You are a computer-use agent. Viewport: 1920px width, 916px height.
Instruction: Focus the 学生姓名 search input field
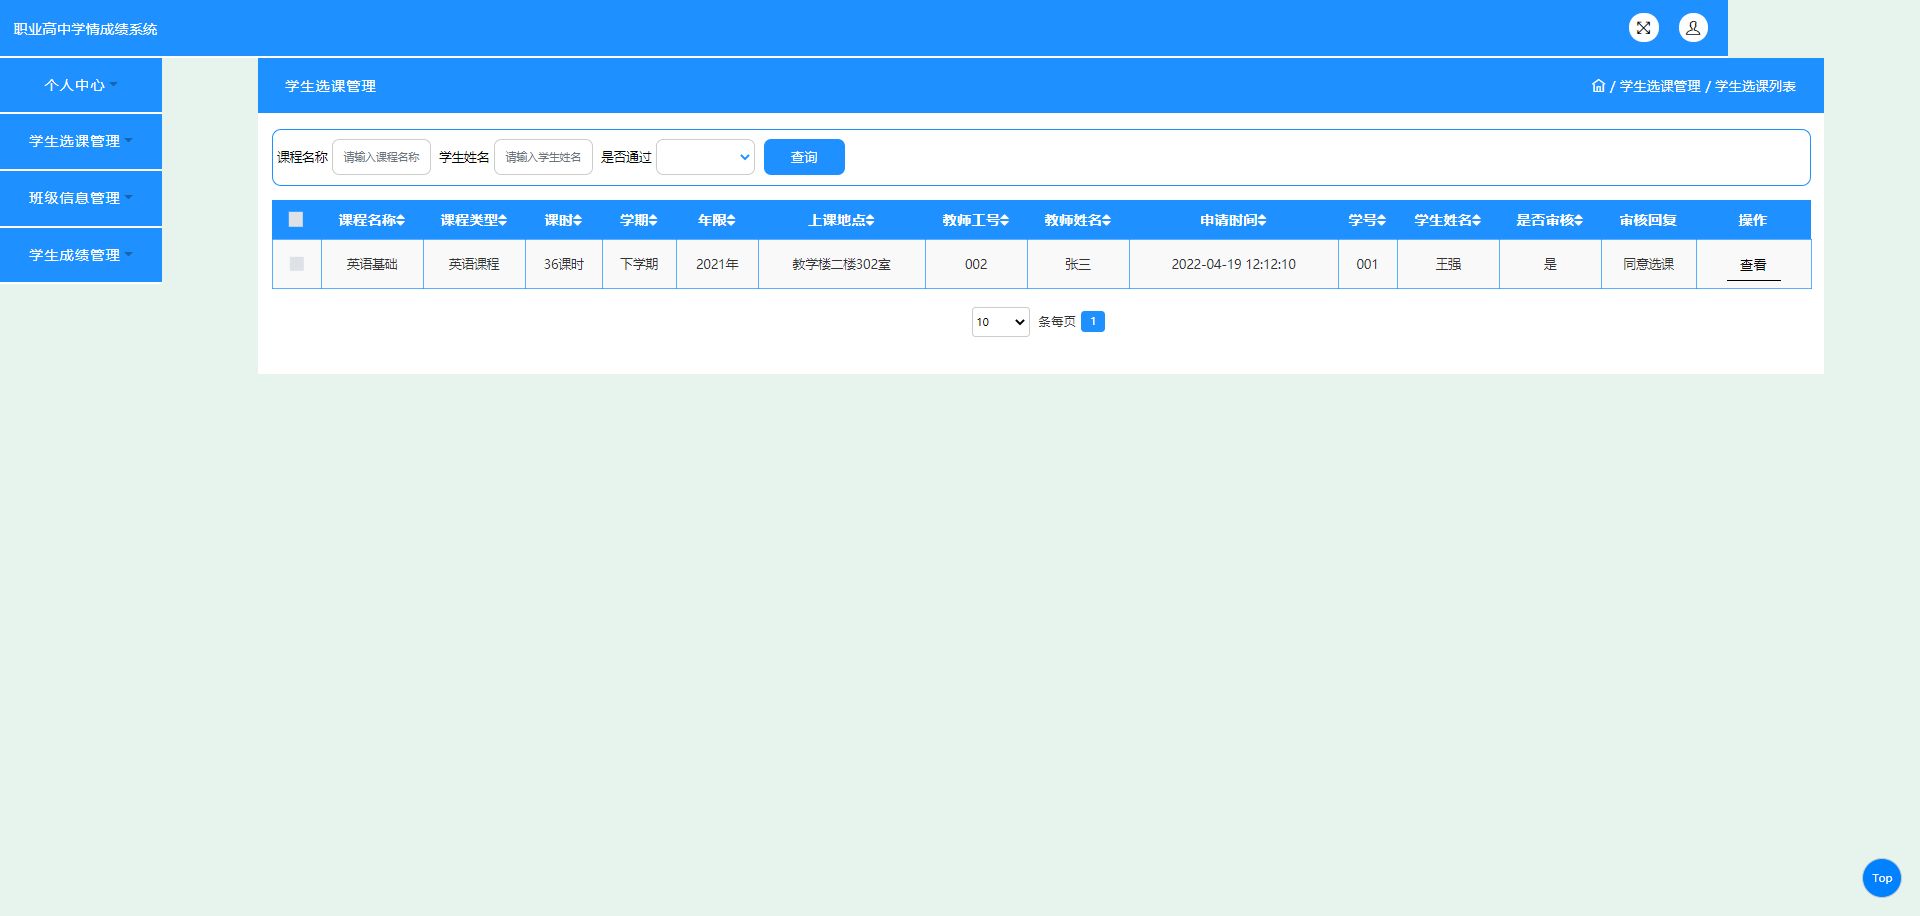pos(543,157)
